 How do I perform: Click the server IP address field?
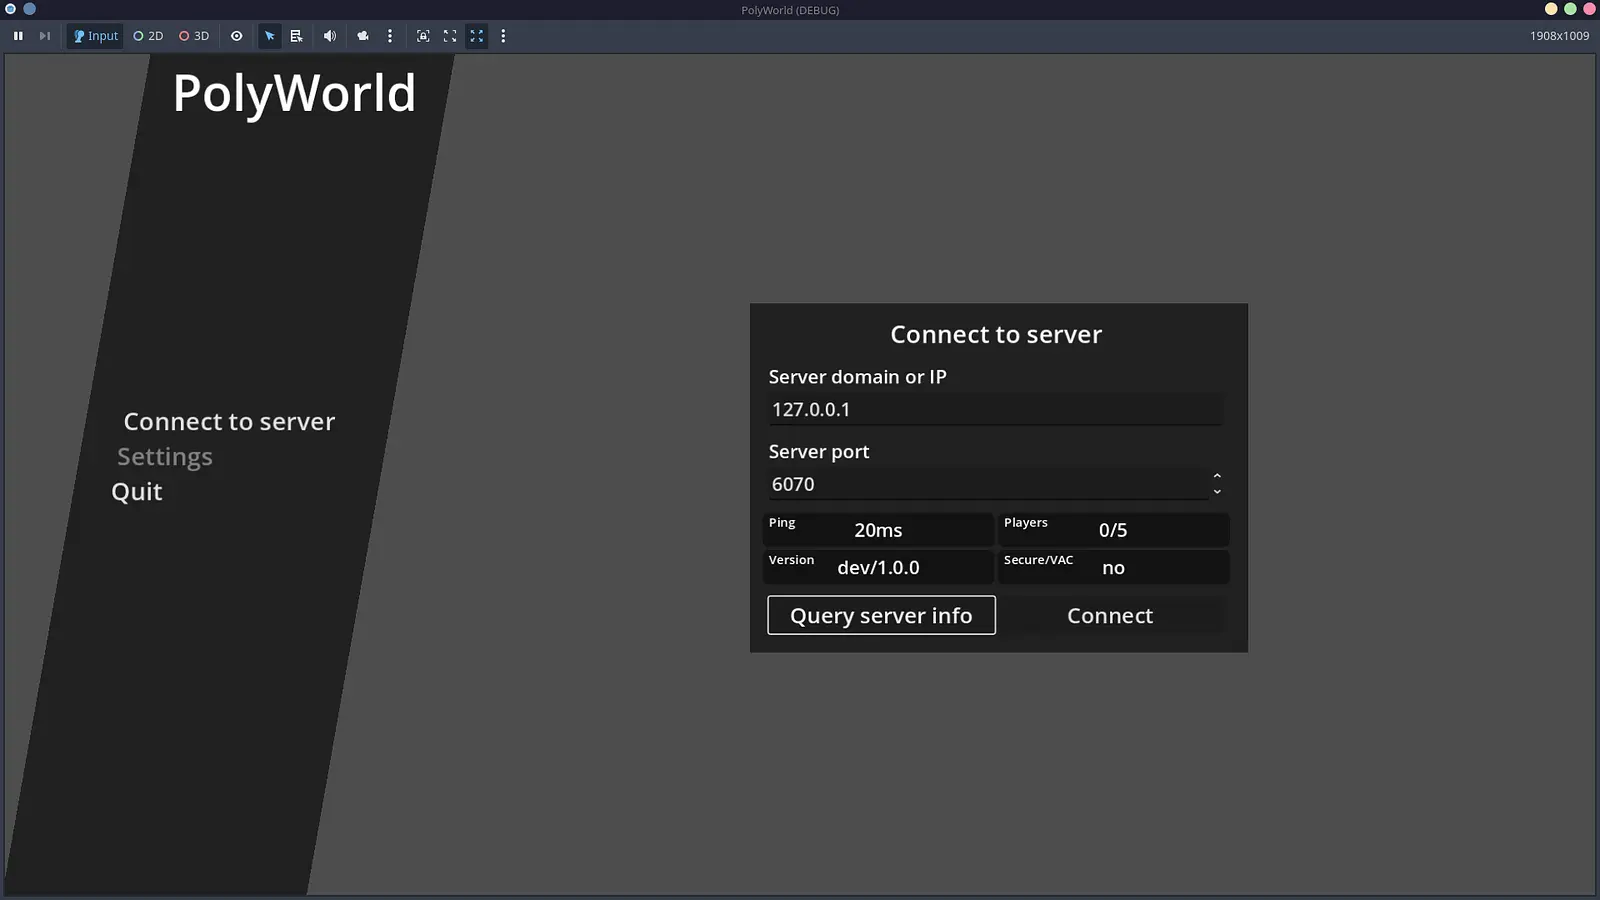pyautogui.click(x=995, y=409)
